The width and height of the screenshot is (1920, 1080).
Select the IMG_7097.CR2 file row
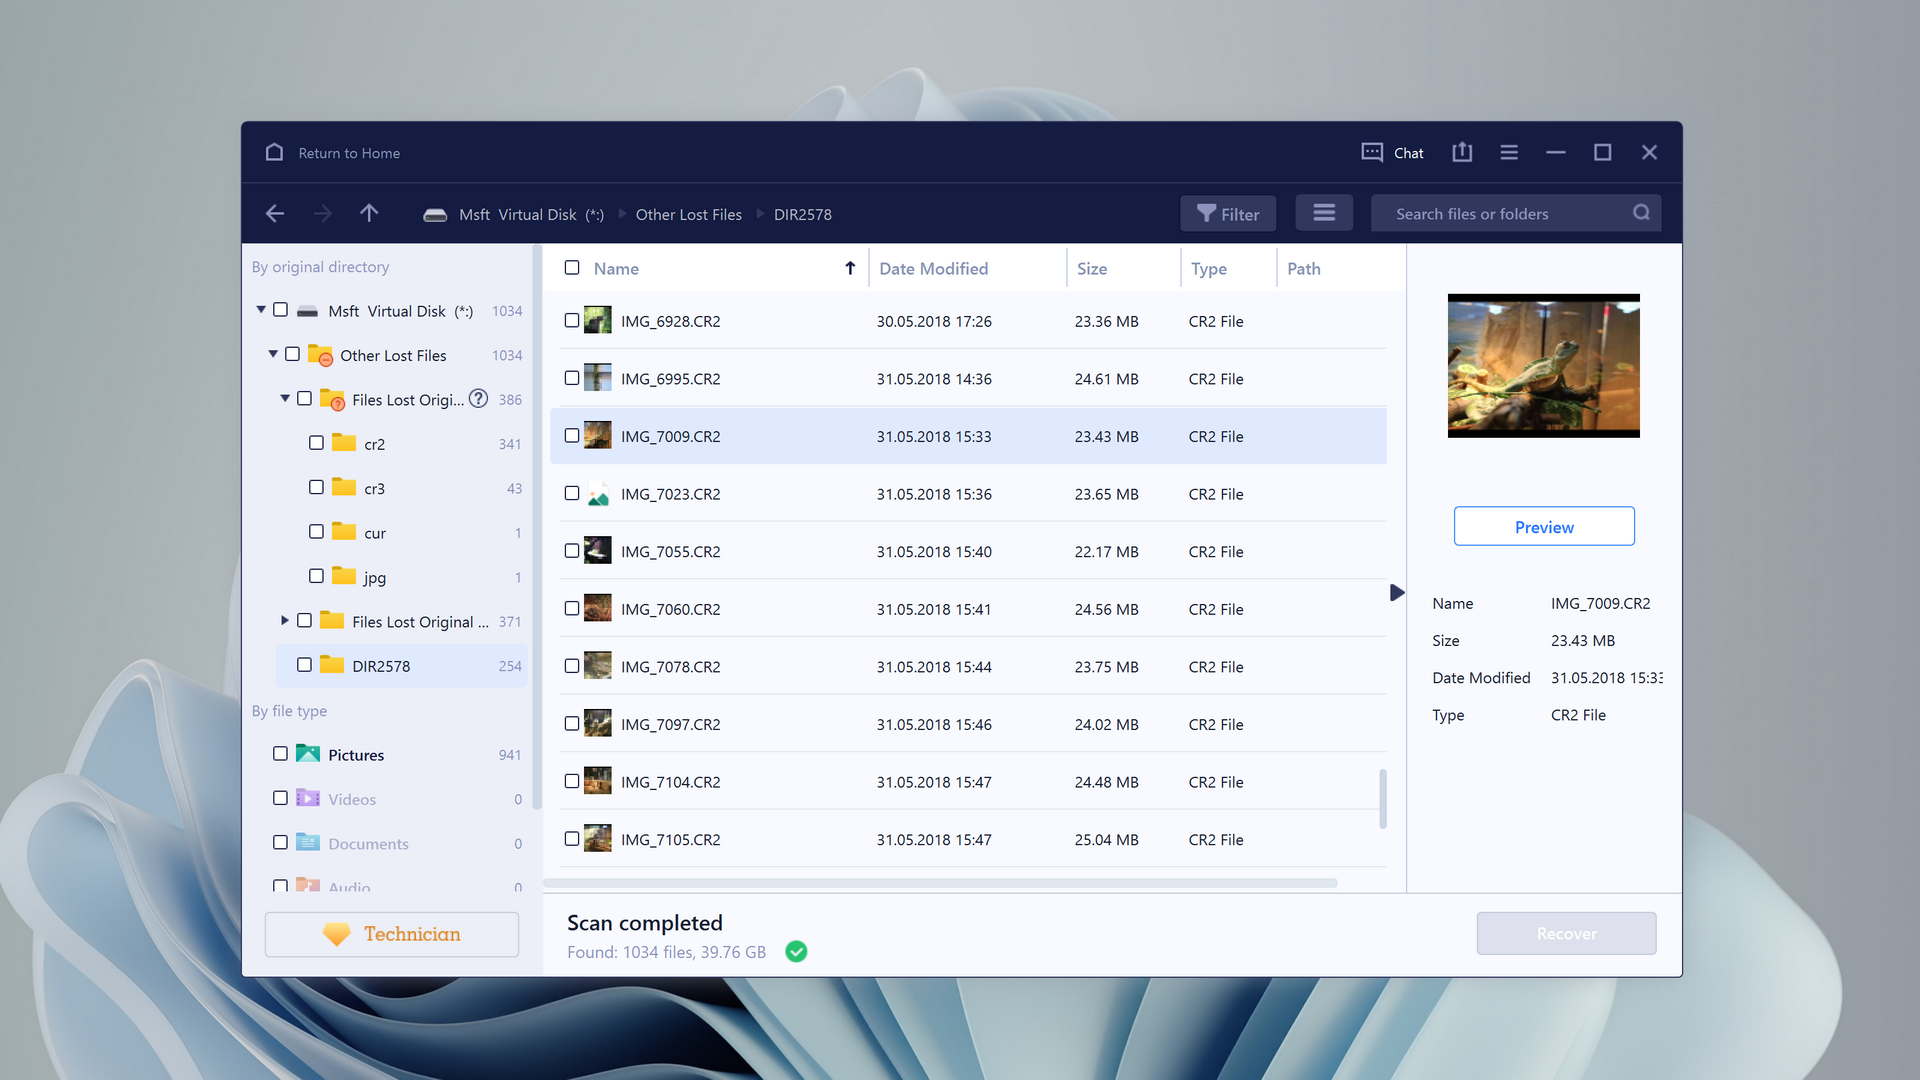(968, 724)
